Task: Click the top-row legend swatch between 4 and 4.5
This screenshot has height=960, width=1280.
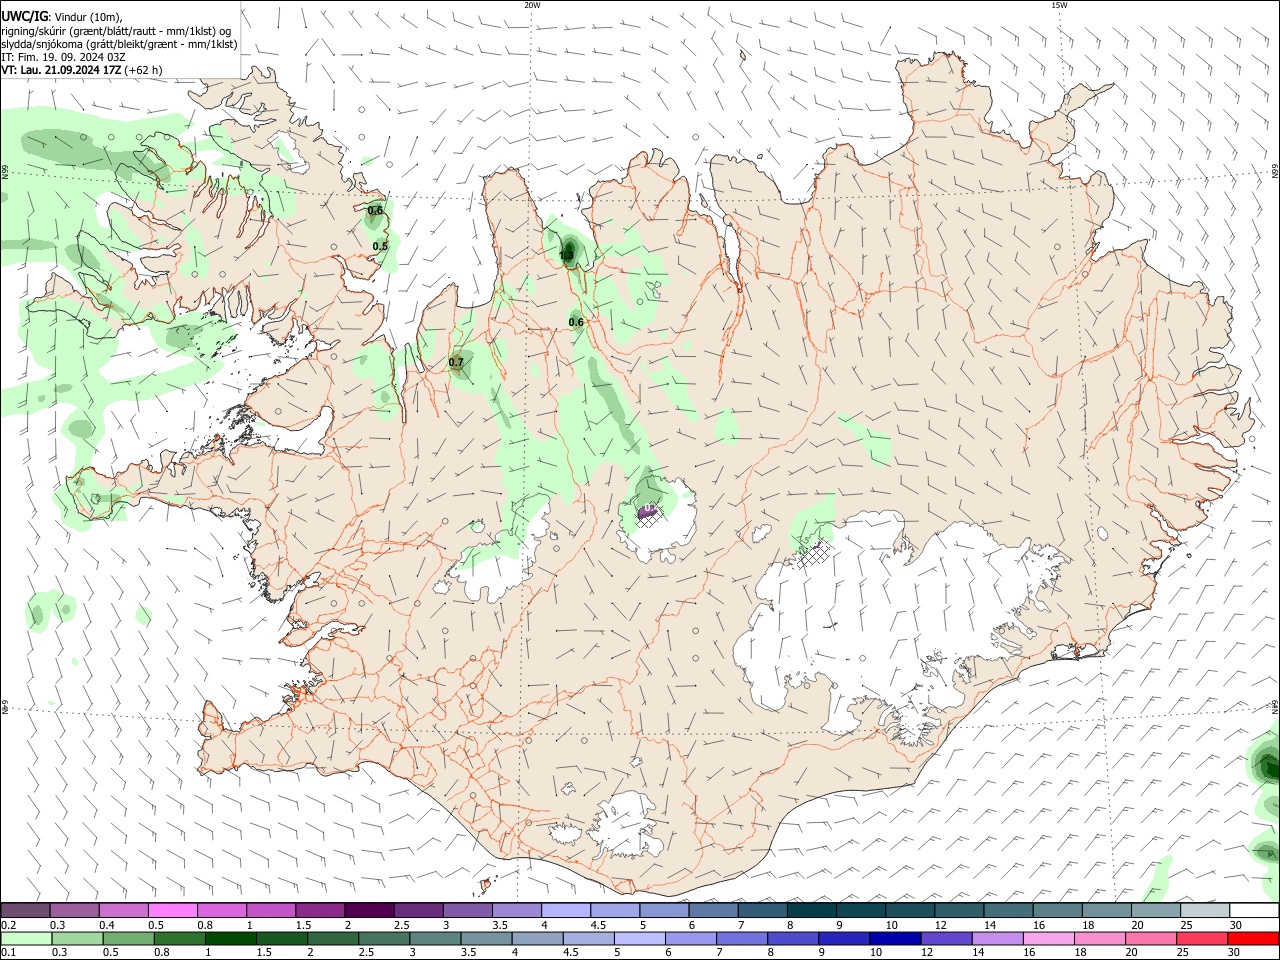Action: click(565, 910)
